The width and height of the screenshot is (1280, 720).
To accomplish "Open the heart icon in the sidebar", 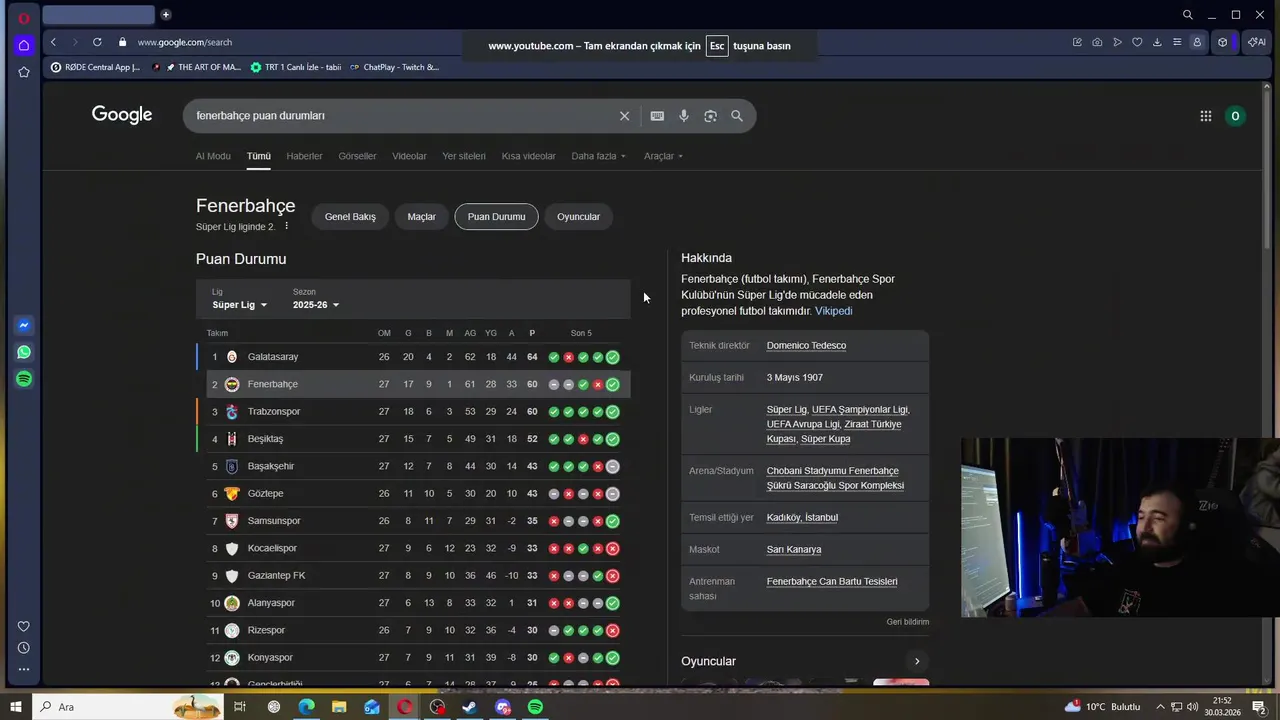I will [24, 626].
